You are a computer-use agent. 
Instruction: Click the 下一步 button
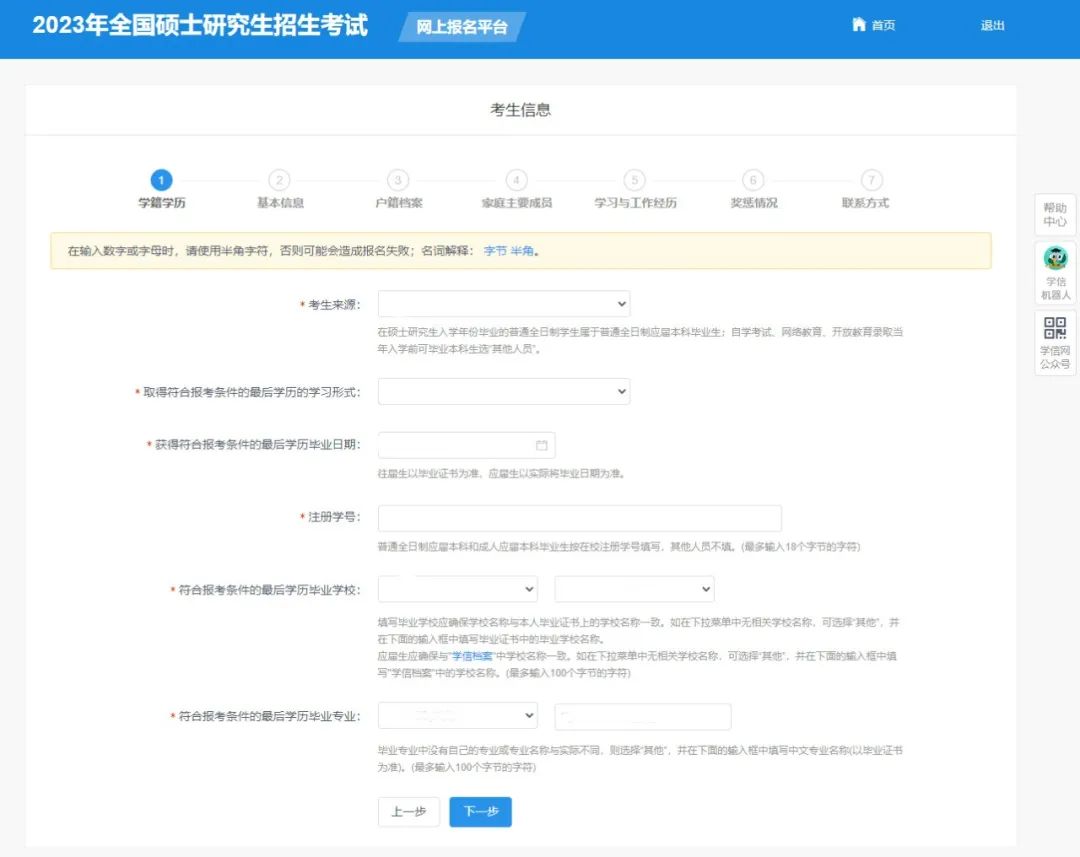[480, 812]
